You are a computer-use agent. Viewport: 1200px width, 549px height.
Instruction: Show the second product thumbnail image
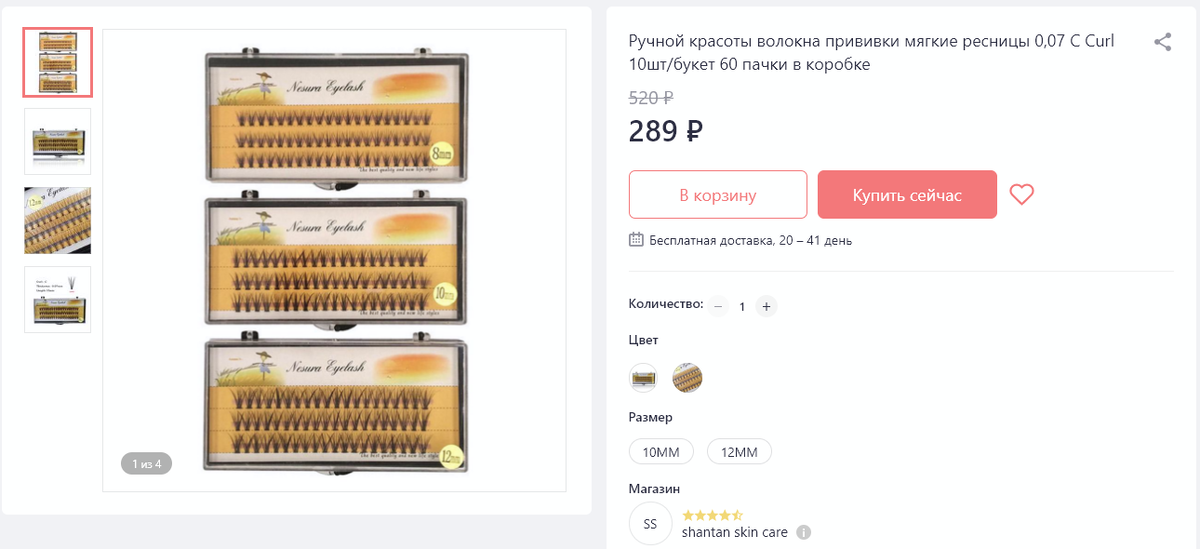(x=58, y=141)
